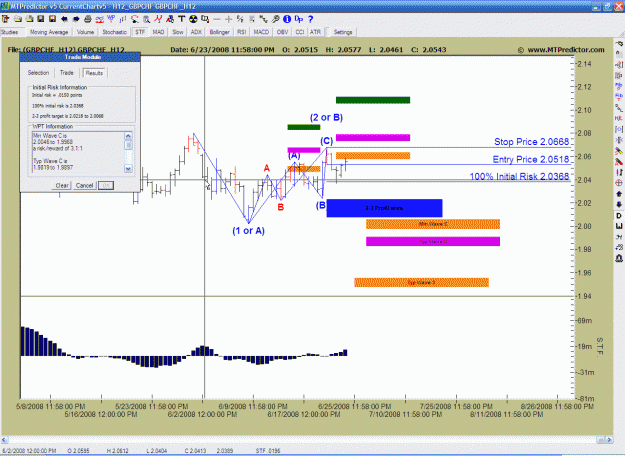The width and height of the screenshot is (625, 456).
Task: Toggle the Volume study
Action: 85,32
